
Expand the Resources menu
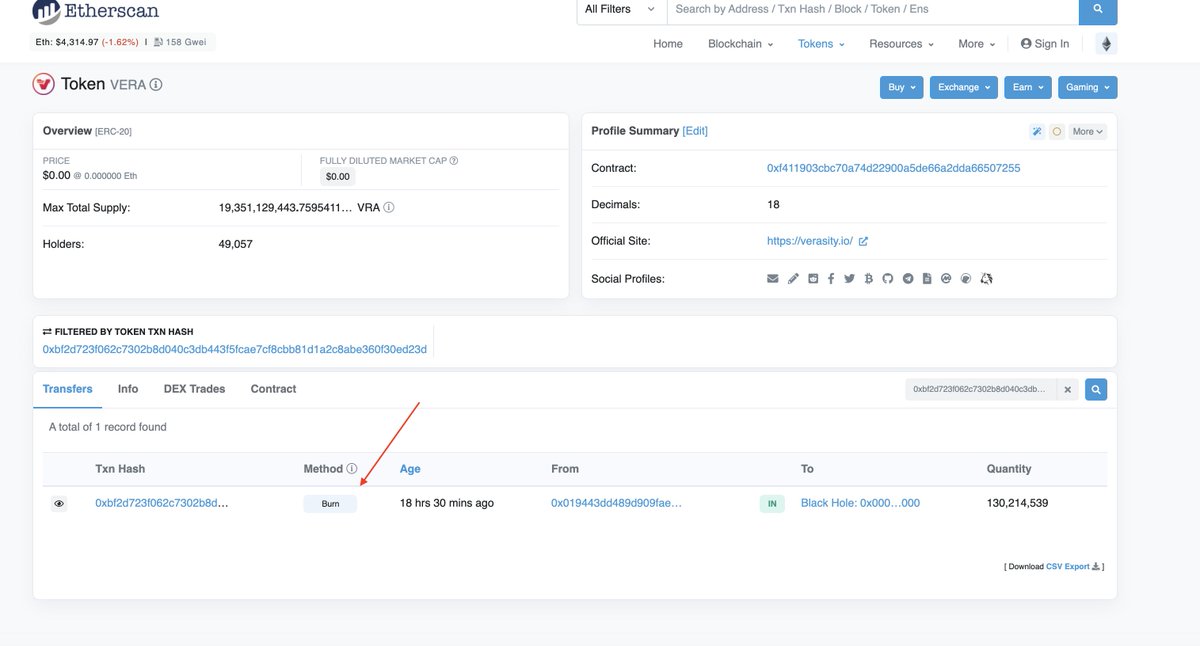(x=901, y=44)
